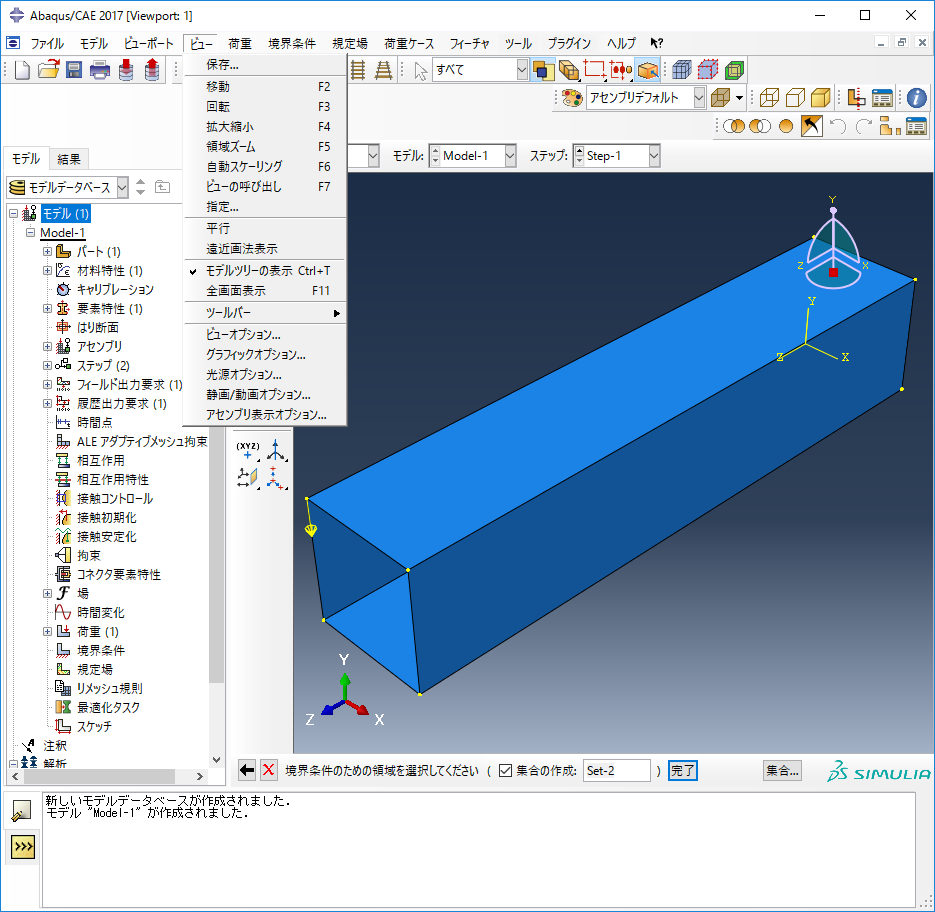Click the database export icon with red up arrow
The height and width of the screenshot is (912, 935).
(152, 70)
